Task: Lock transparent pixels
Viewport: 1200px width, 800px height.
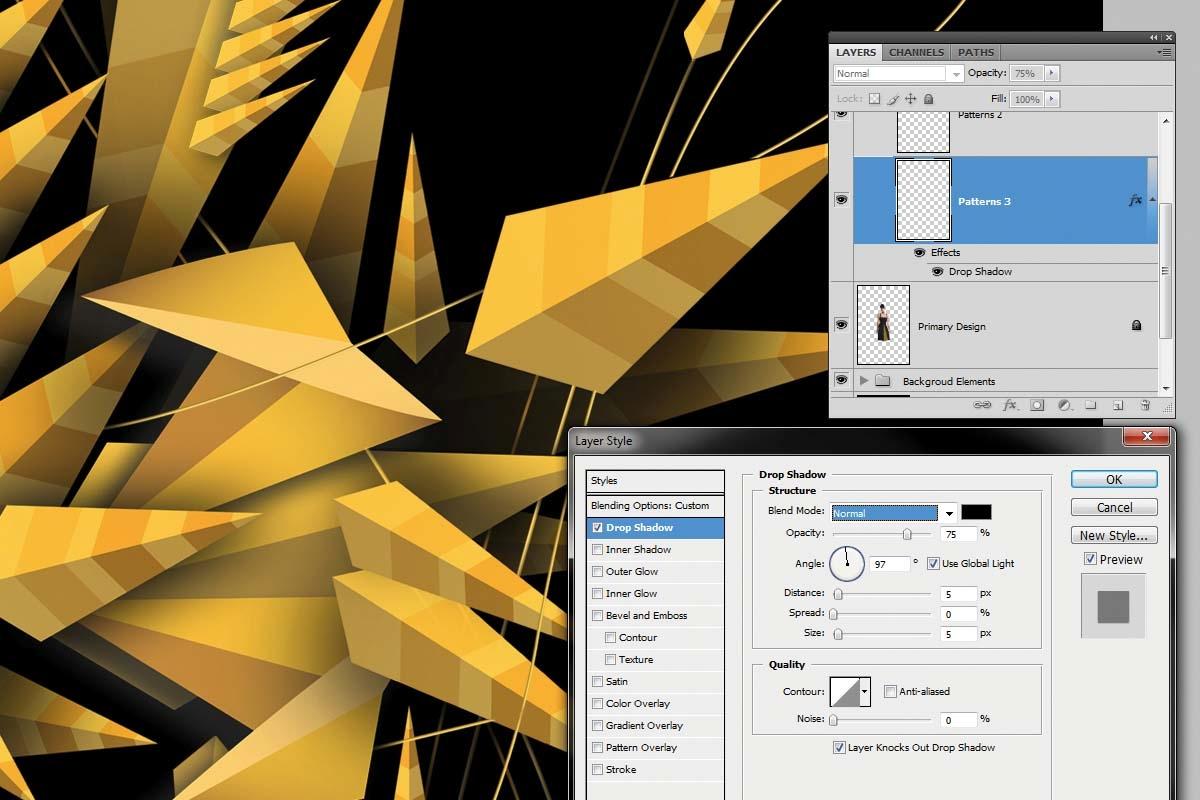Action: pos(874,99)
